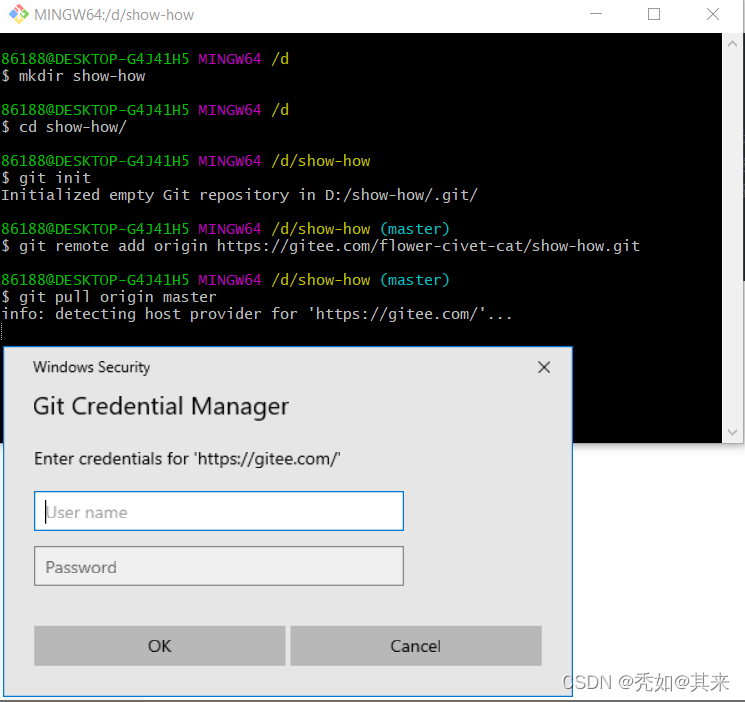The width and height of the screenshot is (745, 702).
Task: Maximize the MINGW64 terminal window
Action: (x=654, y=14)
